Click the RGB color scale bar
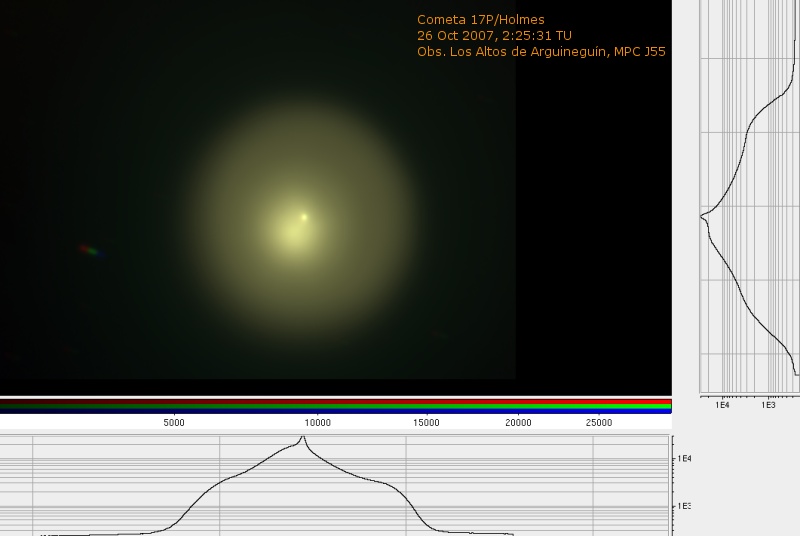 (336, 406)
